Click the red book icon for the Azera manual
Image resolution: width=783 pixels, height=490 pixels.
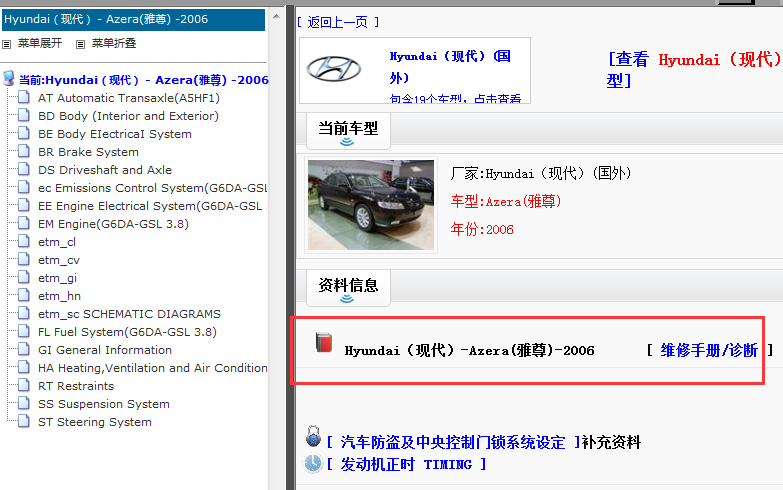pos(324,343)
